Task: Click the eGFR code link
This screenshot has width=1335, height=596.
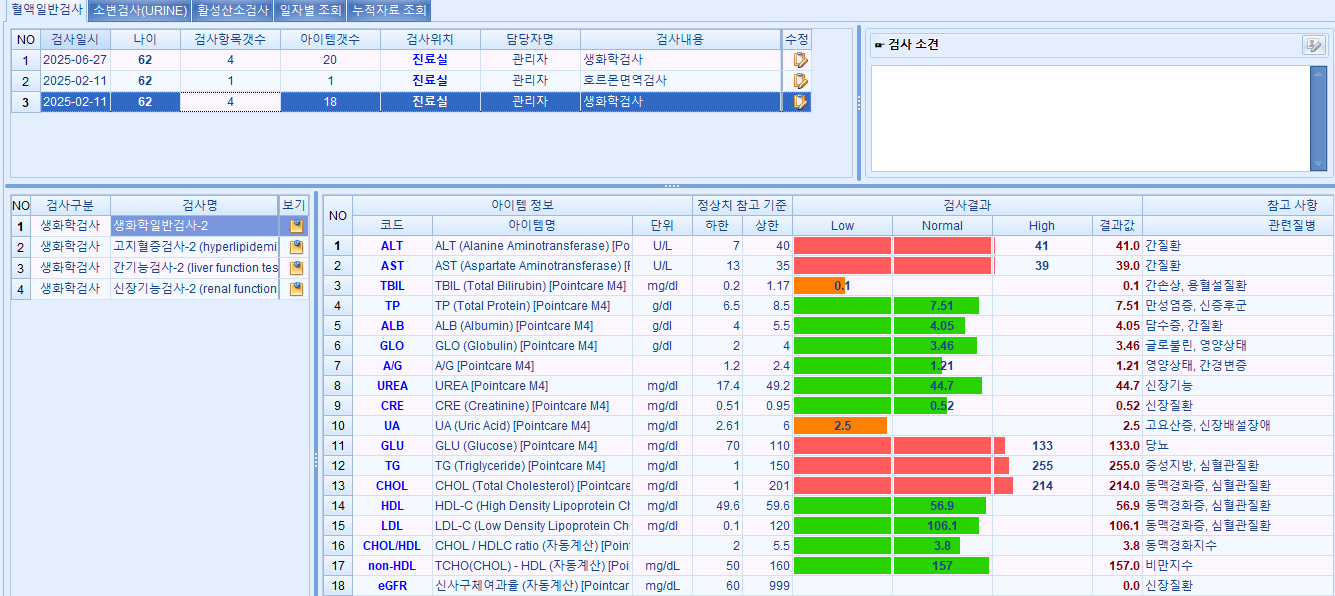Action: [391, 585]
